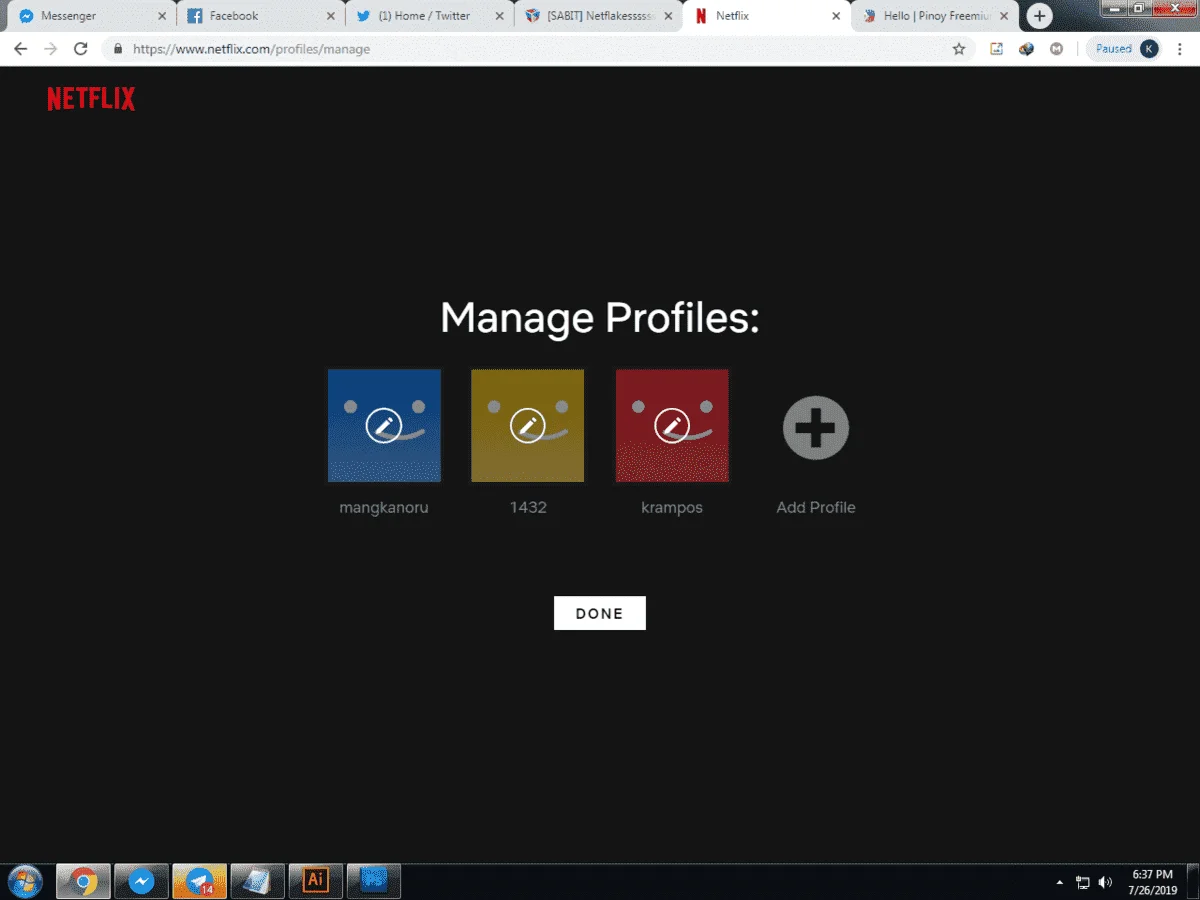Open the Notepad taskbar app

(257, 881)
